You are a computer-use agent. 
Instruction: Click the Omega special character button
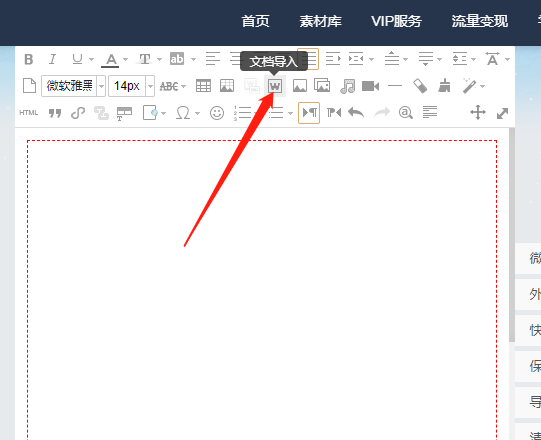click(183, 113)
